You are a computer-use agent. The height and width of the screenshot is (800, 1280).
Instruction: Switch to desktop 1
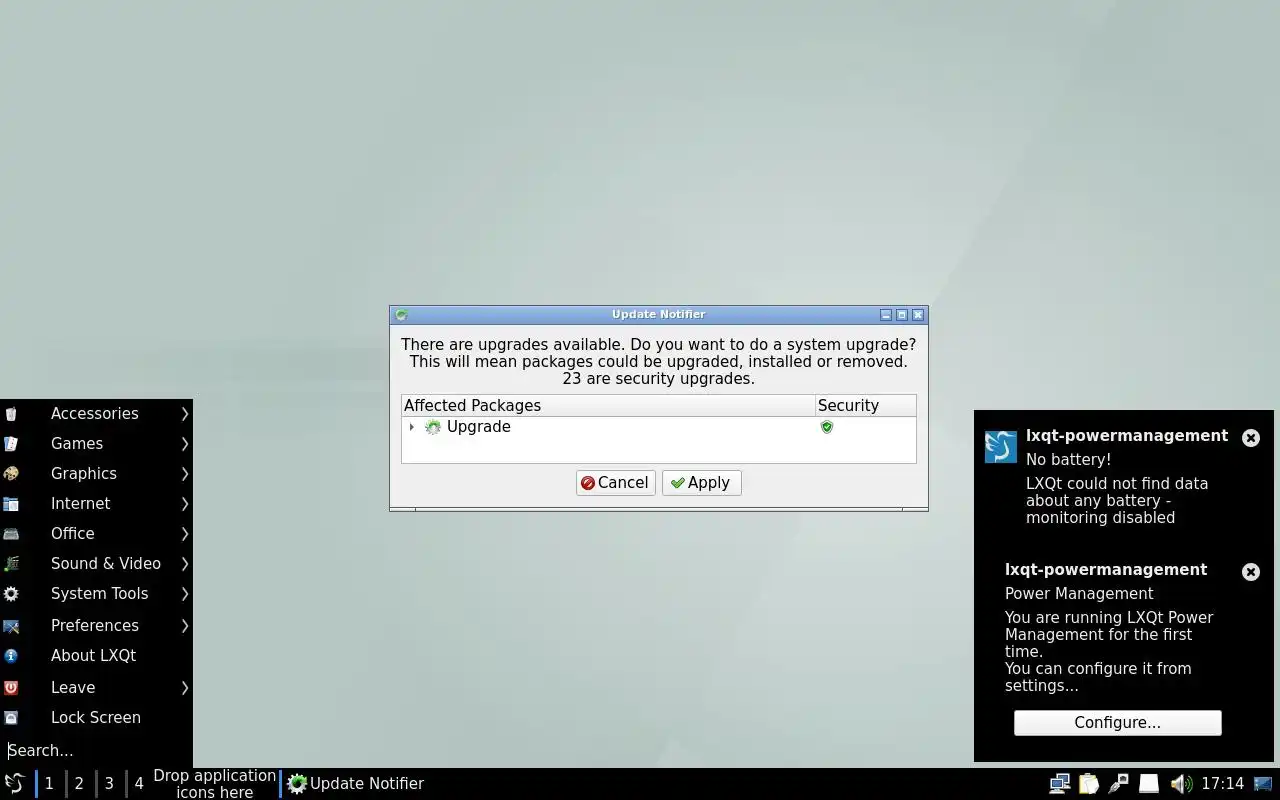pos(49,783)
